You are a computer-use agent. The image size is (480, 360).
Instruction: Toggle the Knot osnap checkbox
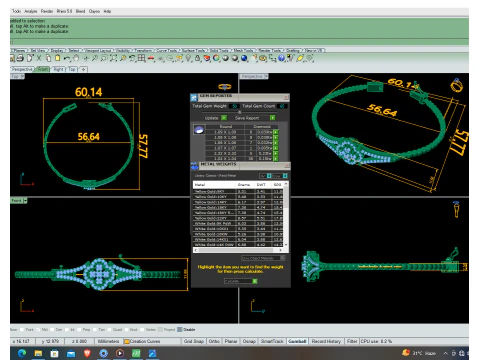[126, 330]
